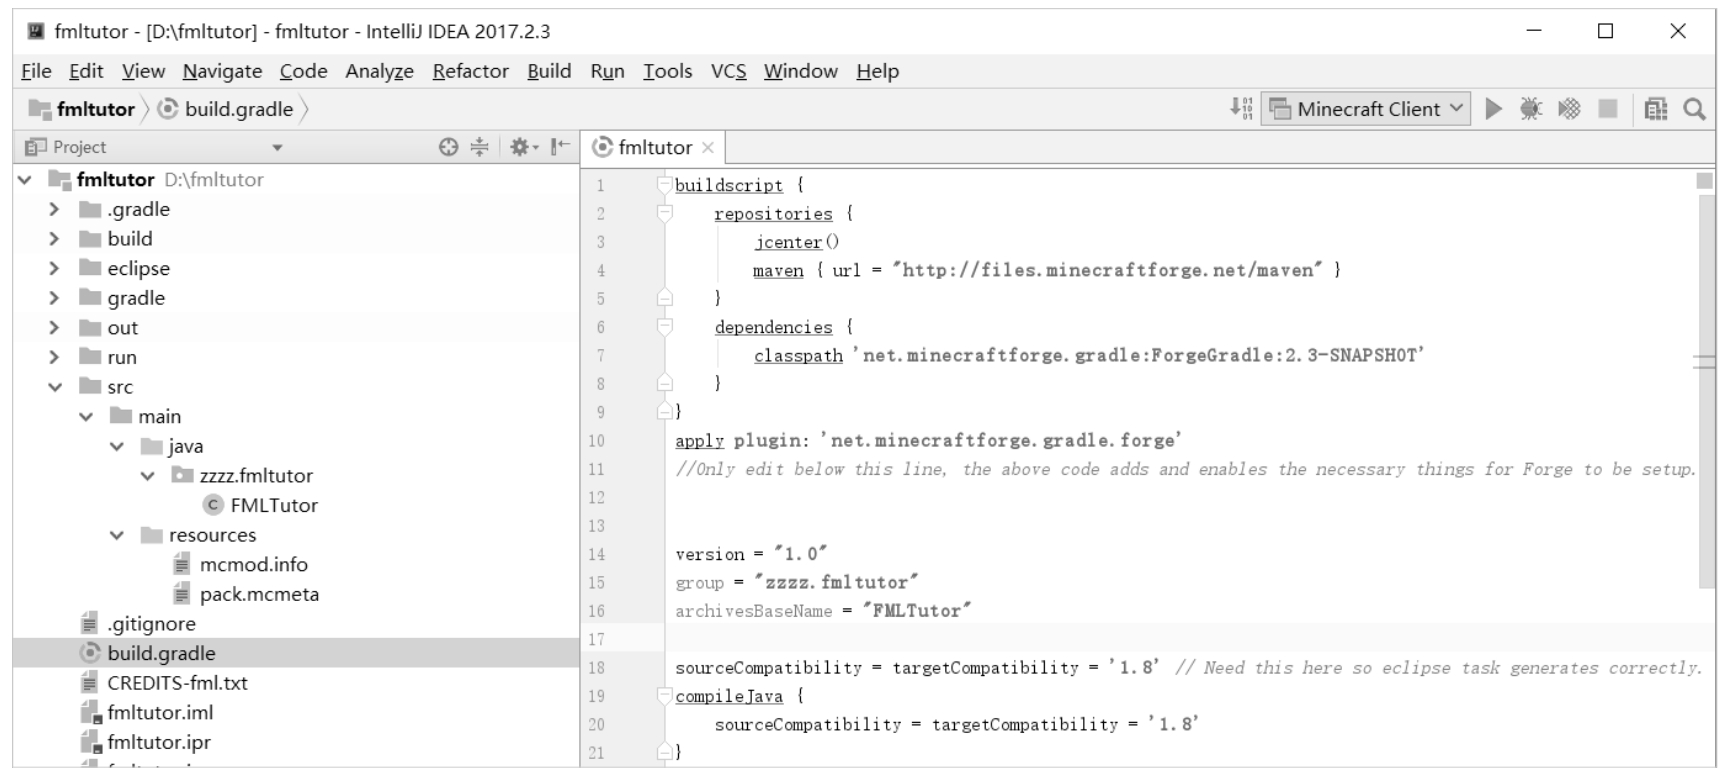Viewport: 1729px width, 780px height.
Task: Collapse the src folder node
Action: point(55,387)
